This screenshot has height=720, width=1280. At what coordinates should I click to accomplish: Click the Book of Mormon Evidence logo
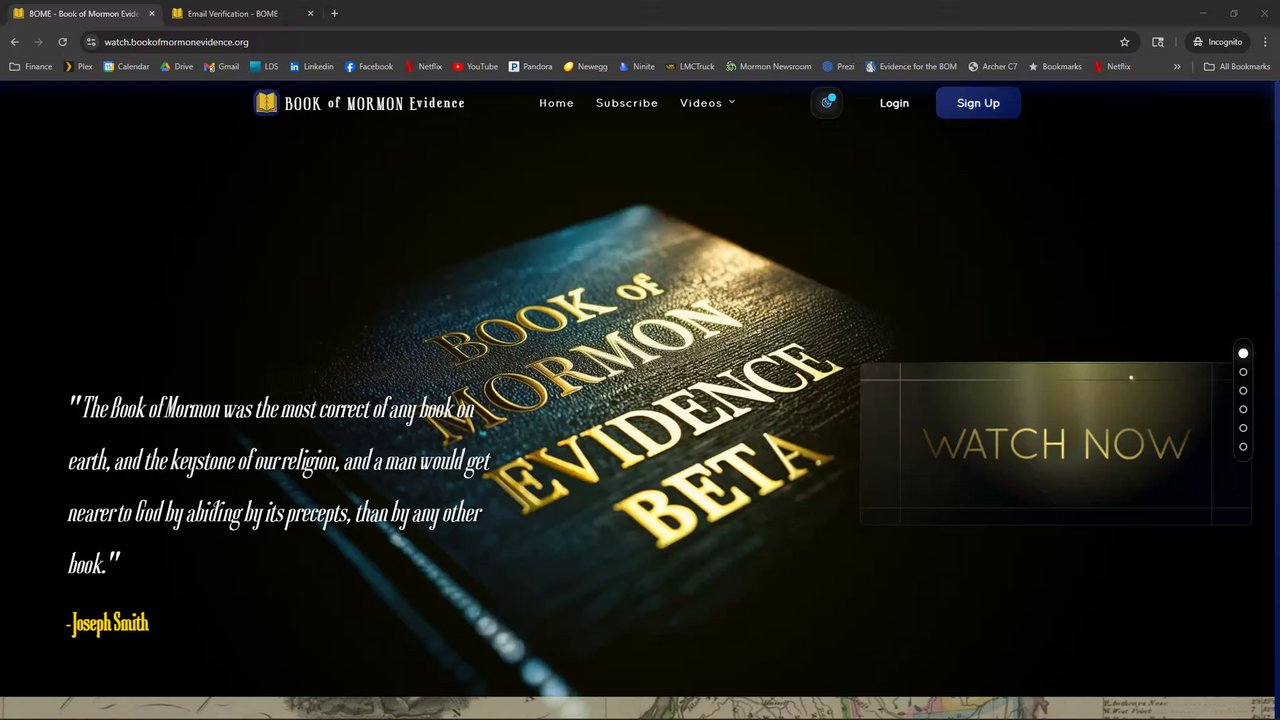pyautogui.click(x=359, y=102)
